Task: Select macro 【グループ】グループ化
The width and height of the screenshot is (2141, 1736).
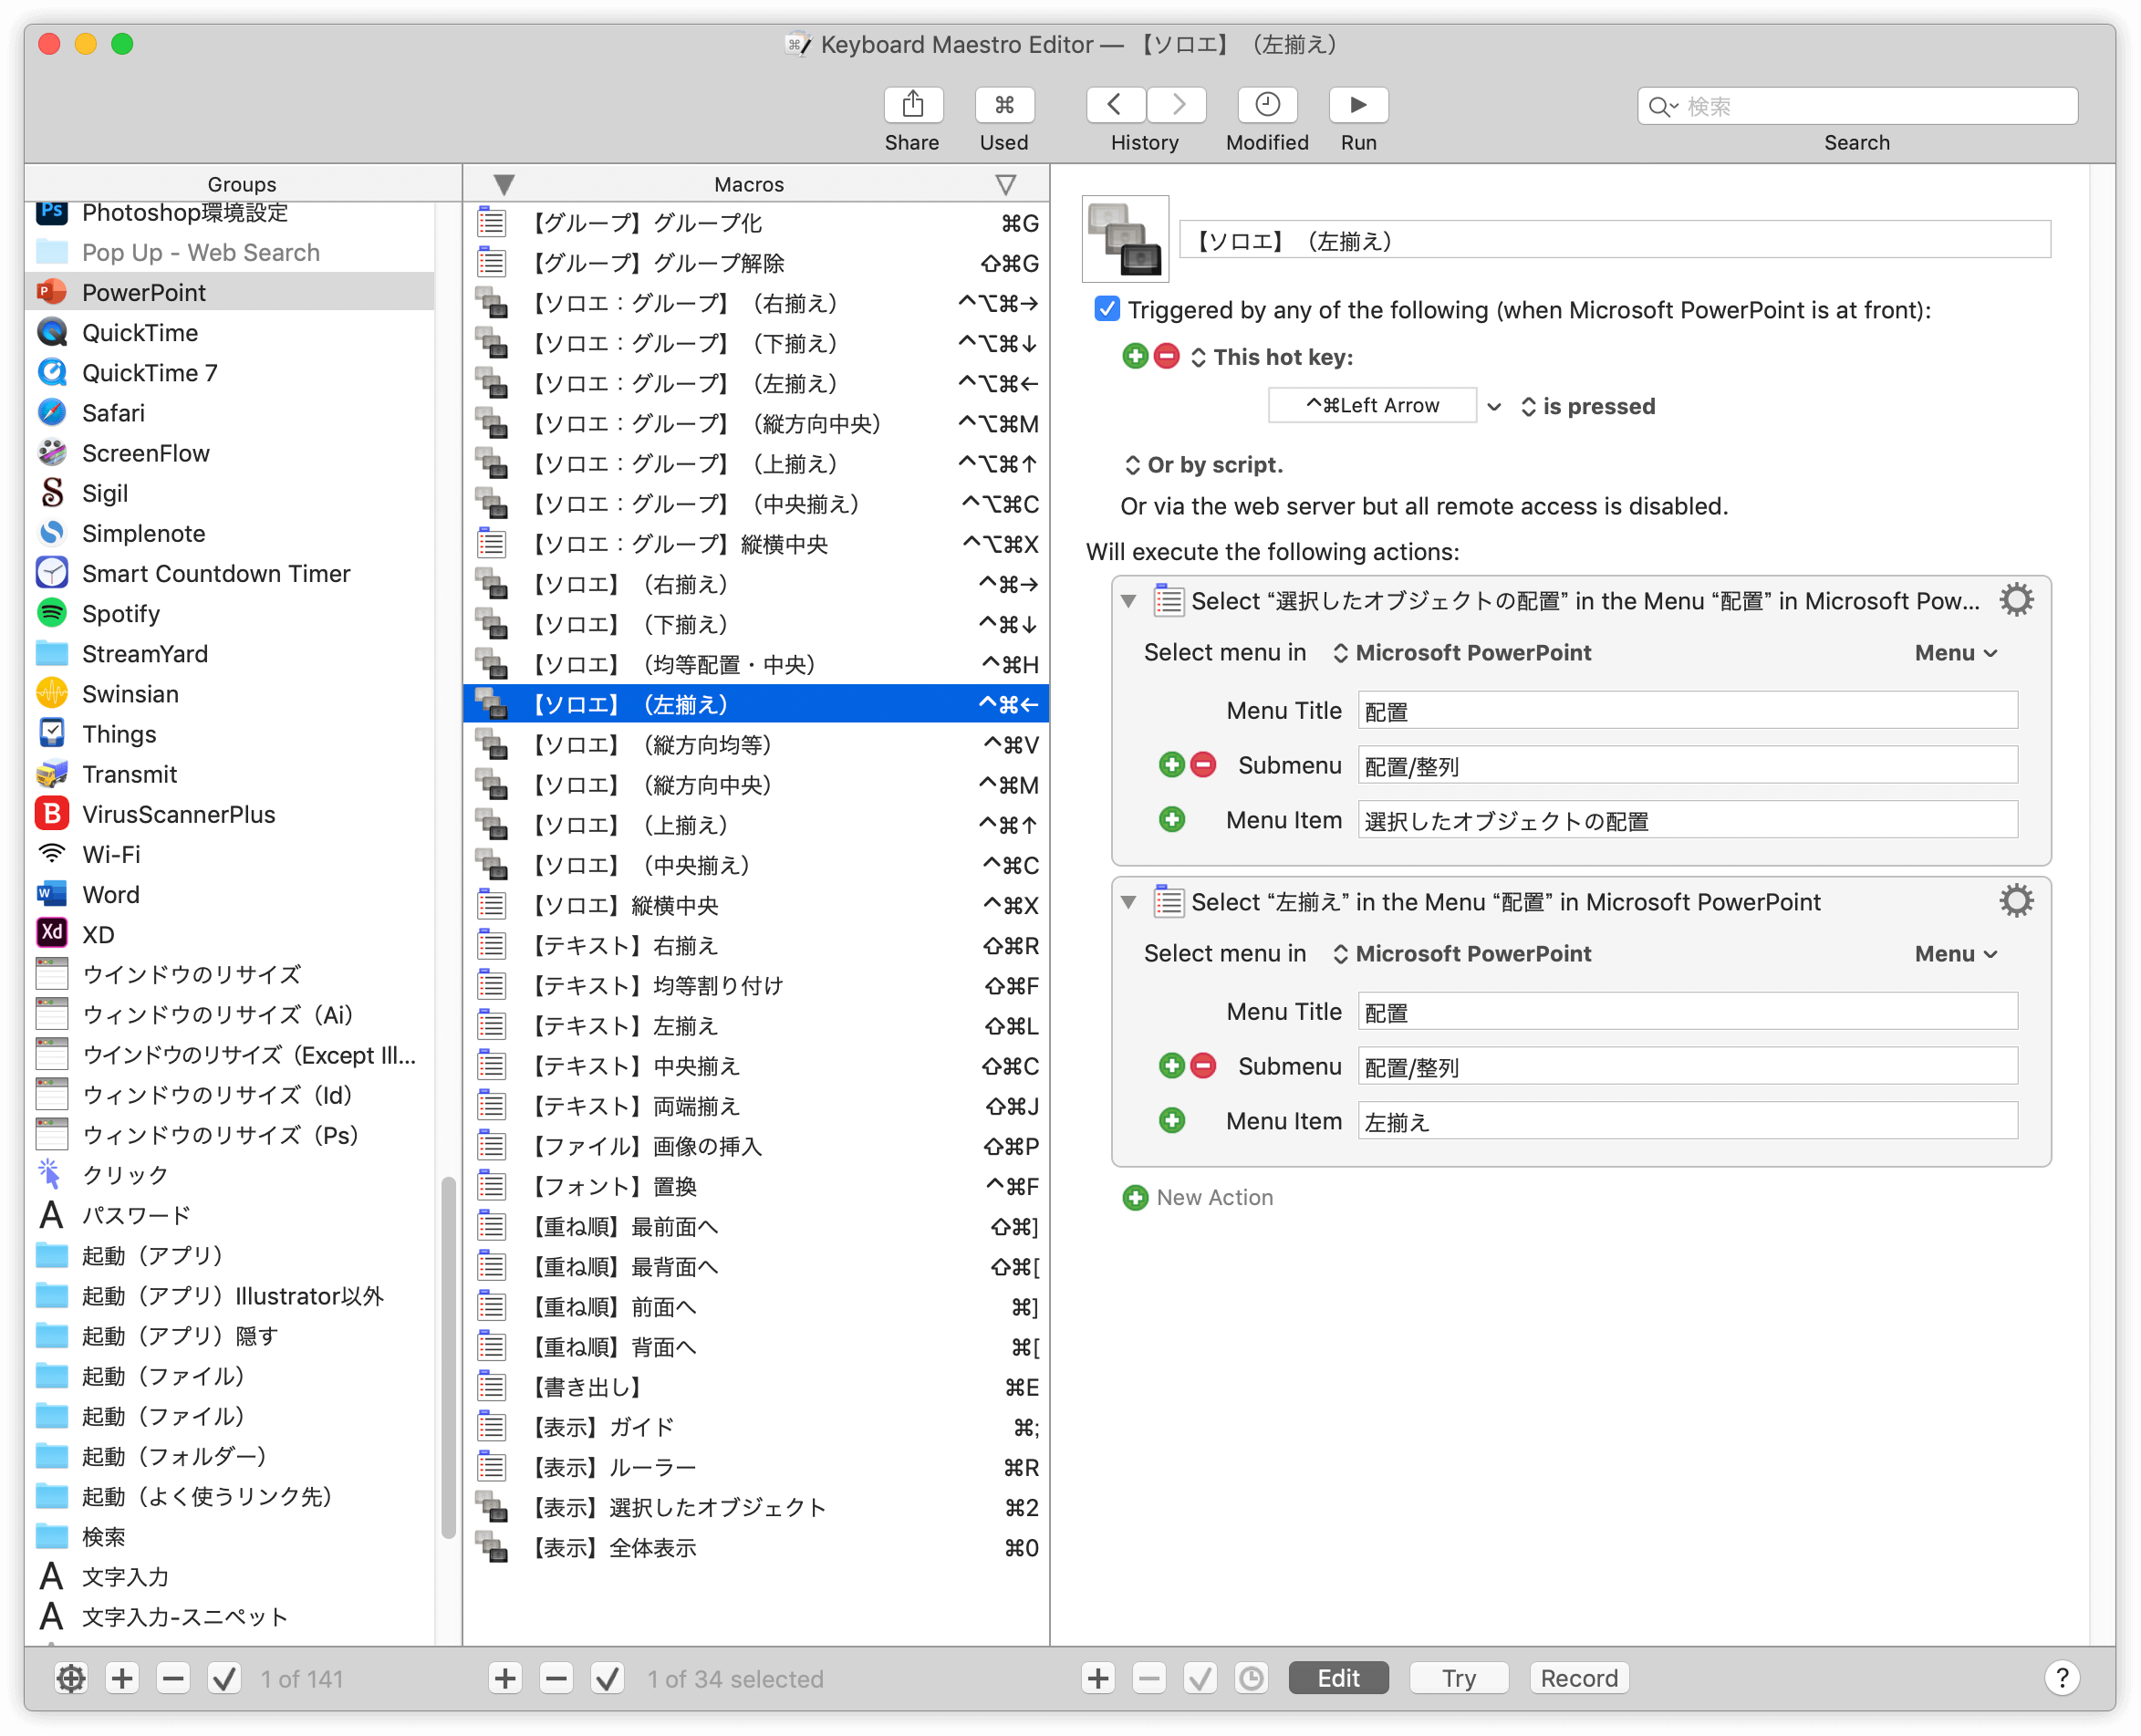Action: [756, 222]
